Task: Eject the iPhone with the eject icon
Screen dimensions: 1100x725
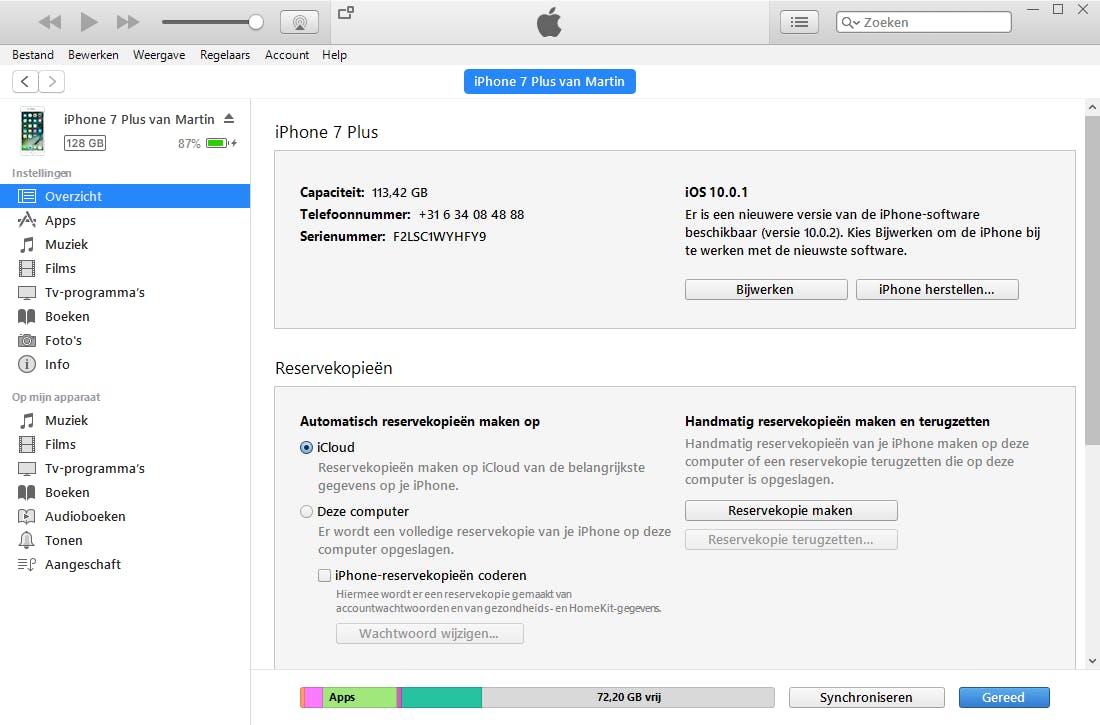Action: 229,119
